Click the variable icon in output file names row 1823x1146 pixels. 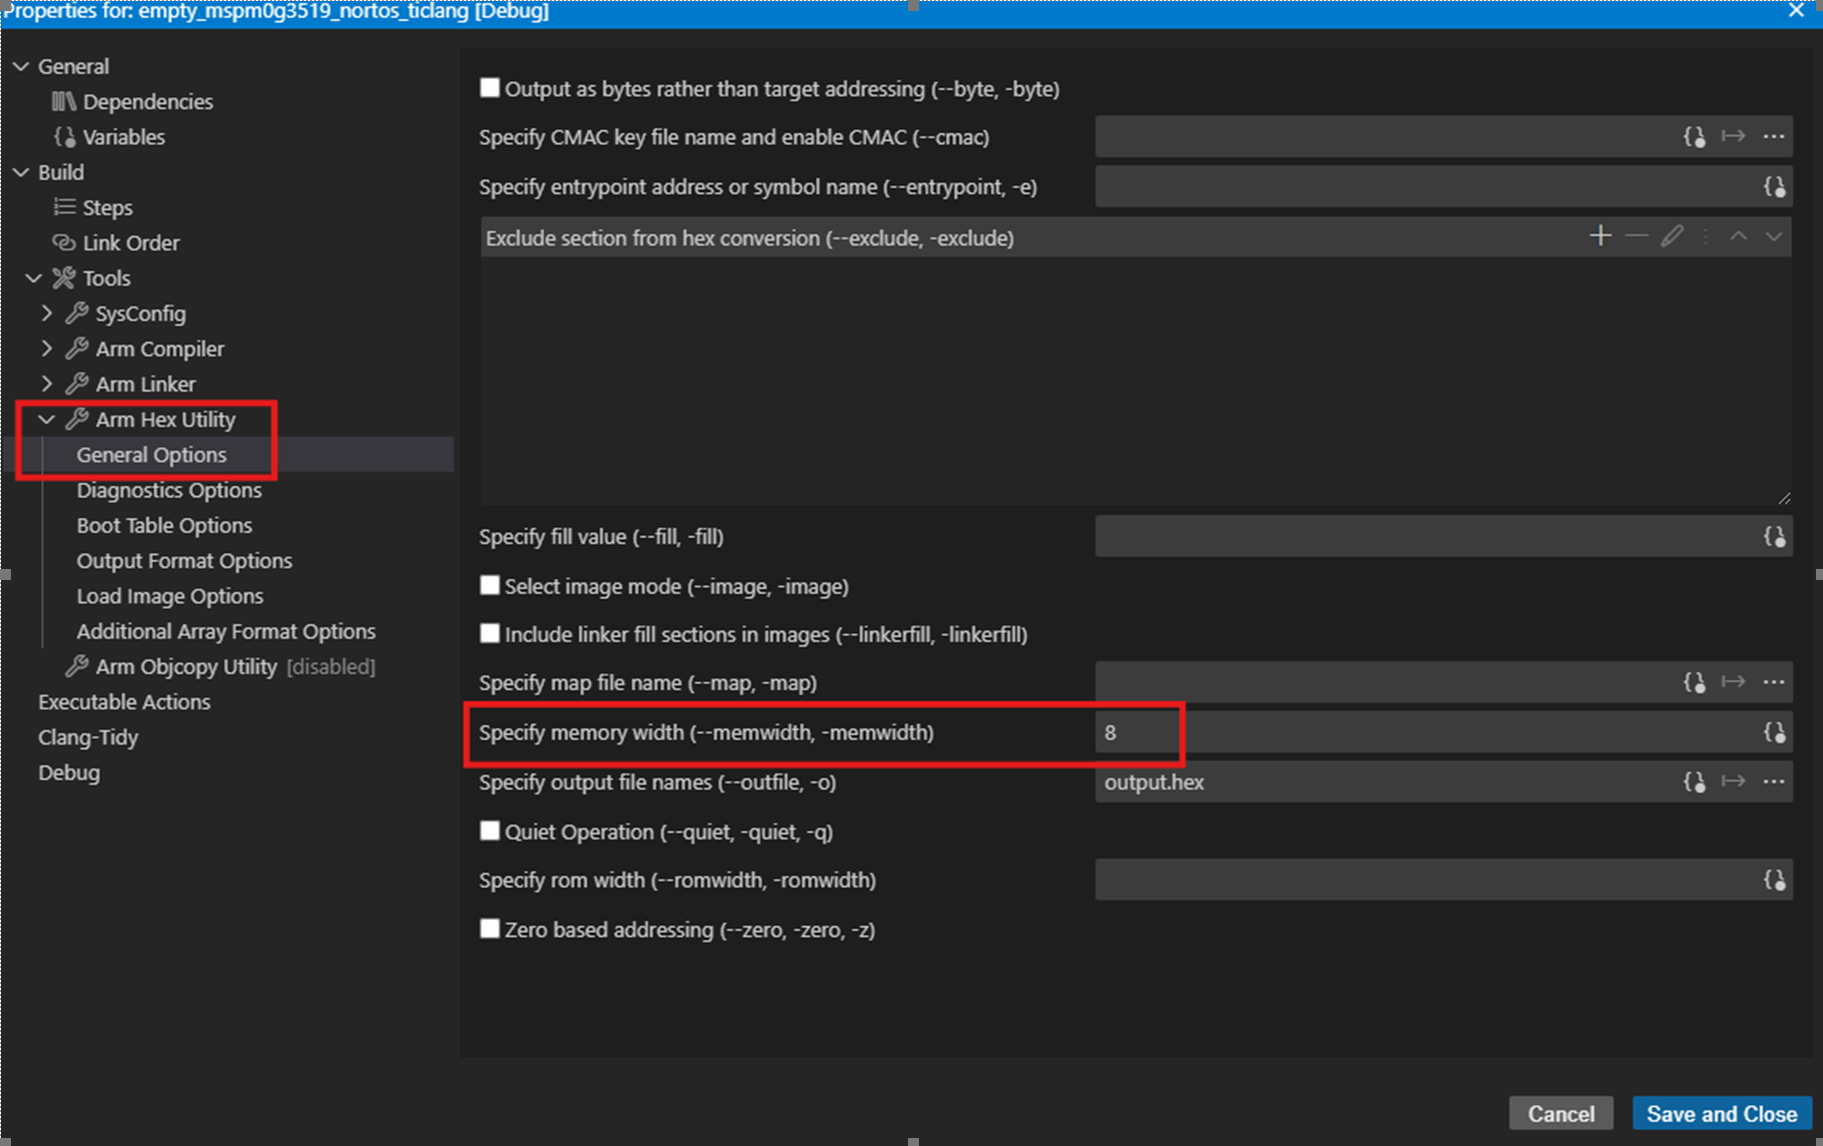click(x=1694, y=782)
